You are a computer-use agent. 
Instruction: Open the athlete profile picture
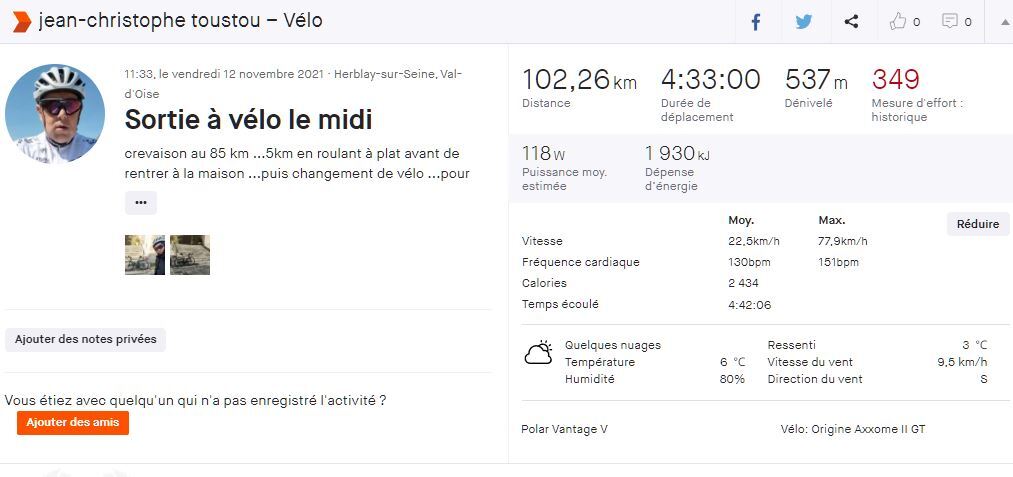coord(55,114)
